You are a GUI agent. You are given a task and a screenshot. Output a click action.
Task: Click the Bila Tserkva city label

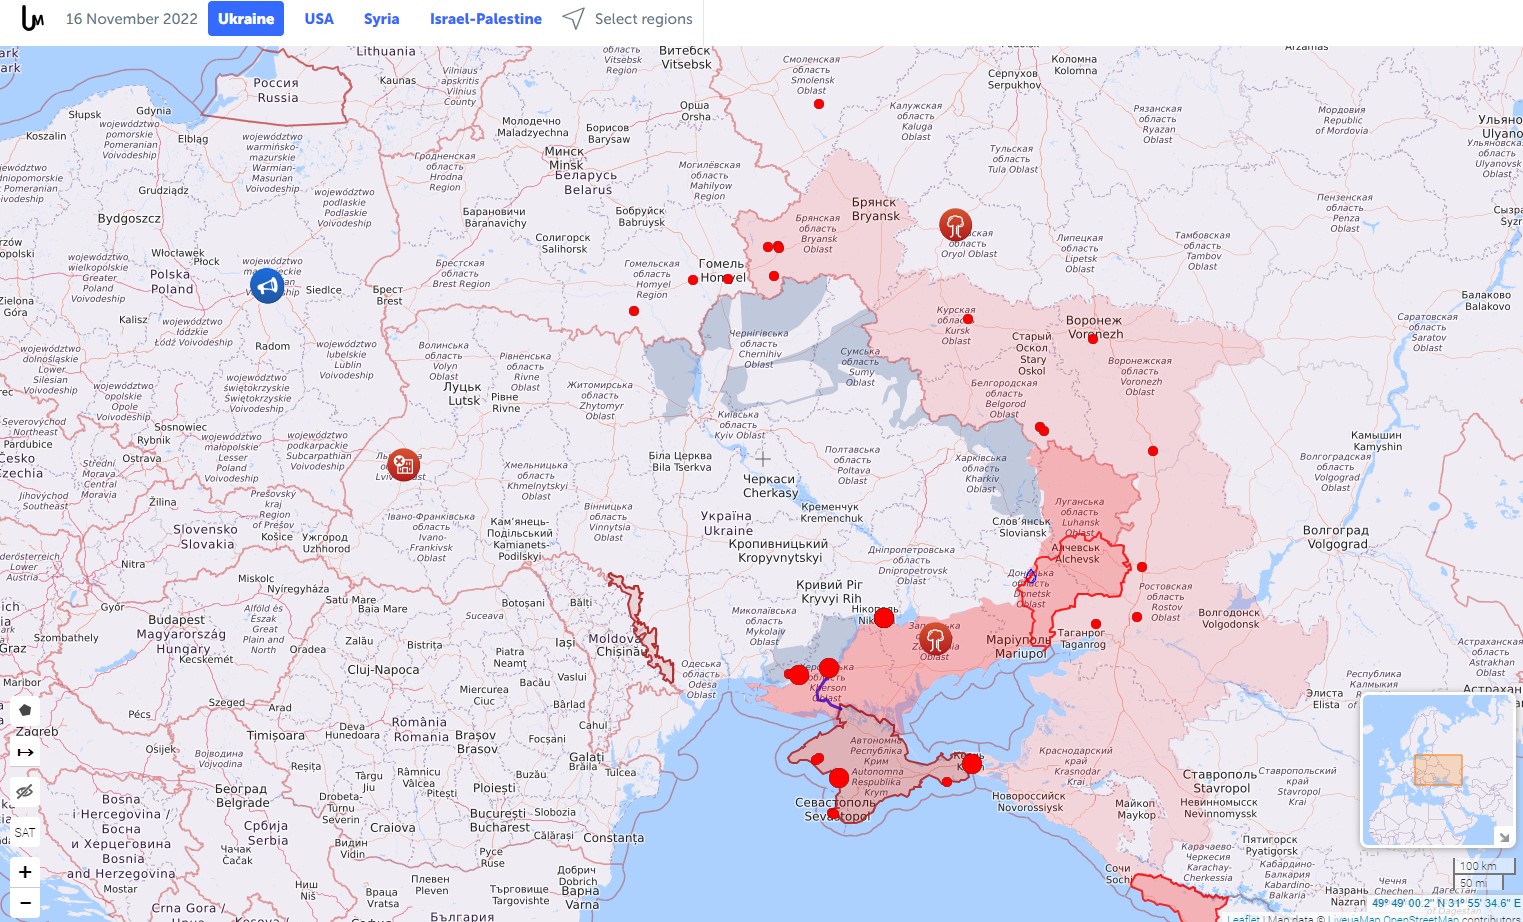[x=680, y=461]
